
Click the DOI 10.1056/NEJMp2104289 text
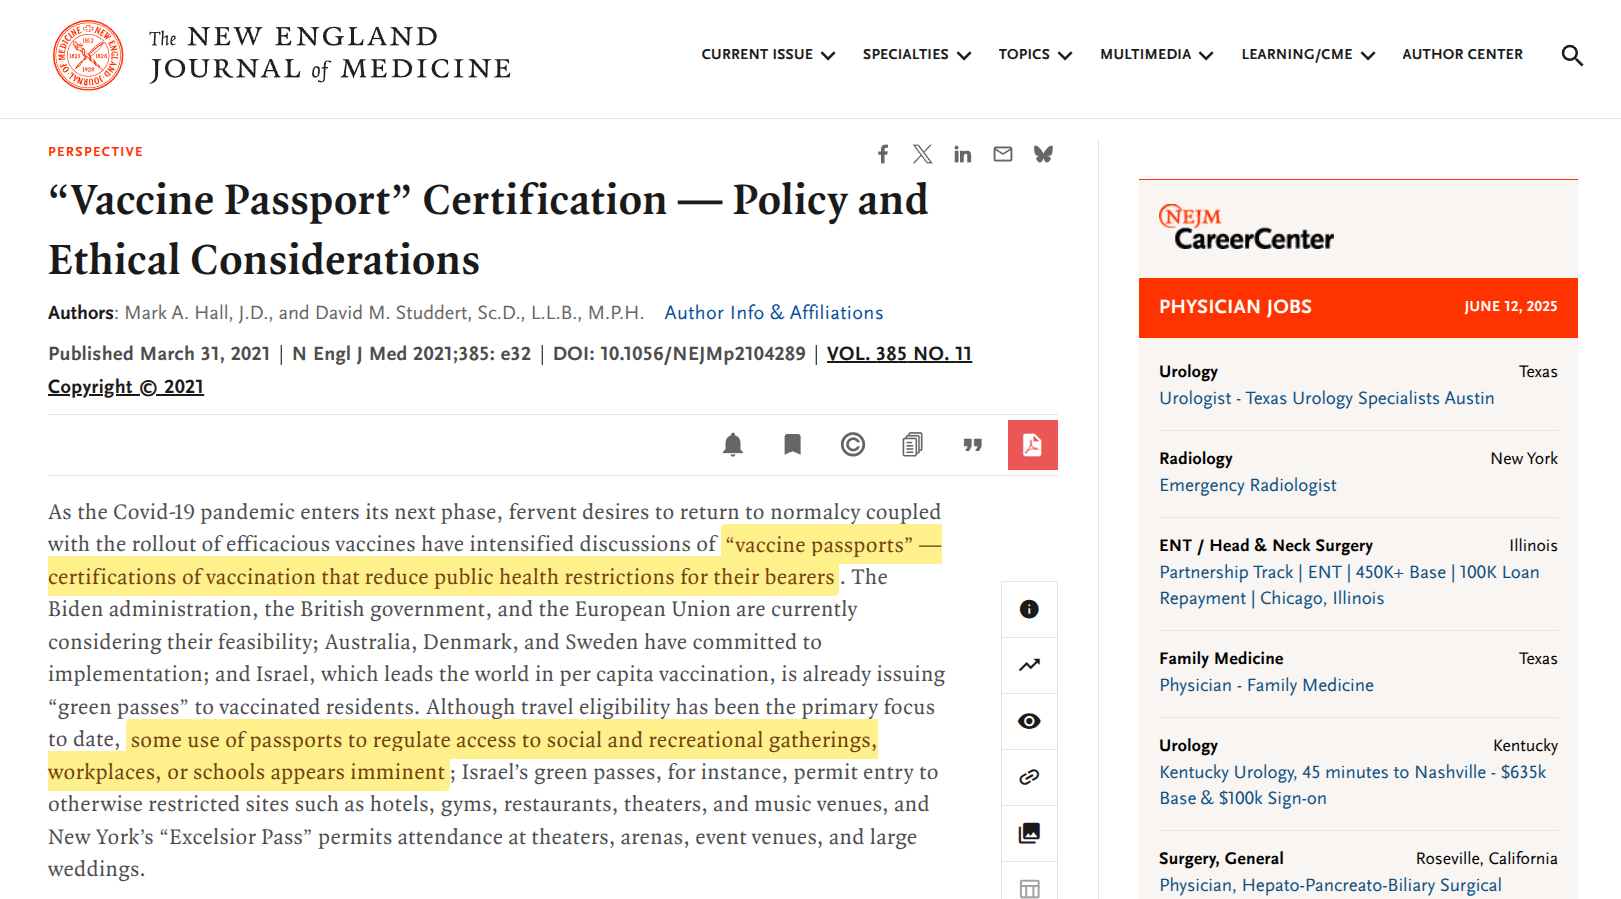679,354
